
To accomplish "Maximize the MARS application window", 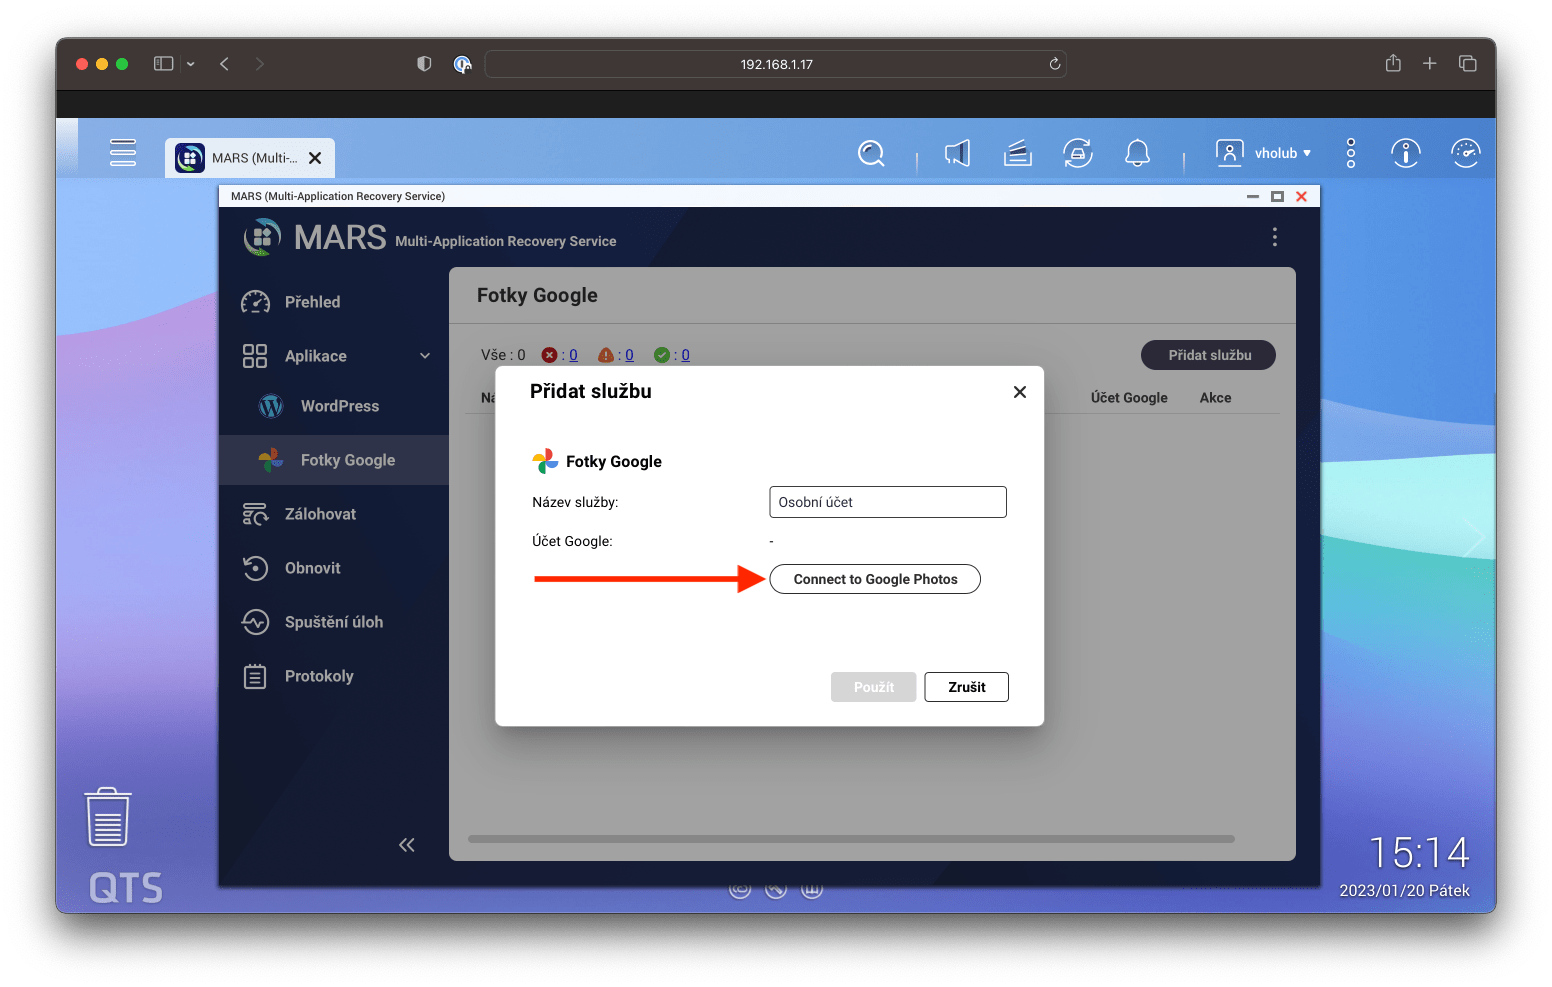I will [1277, 197].
